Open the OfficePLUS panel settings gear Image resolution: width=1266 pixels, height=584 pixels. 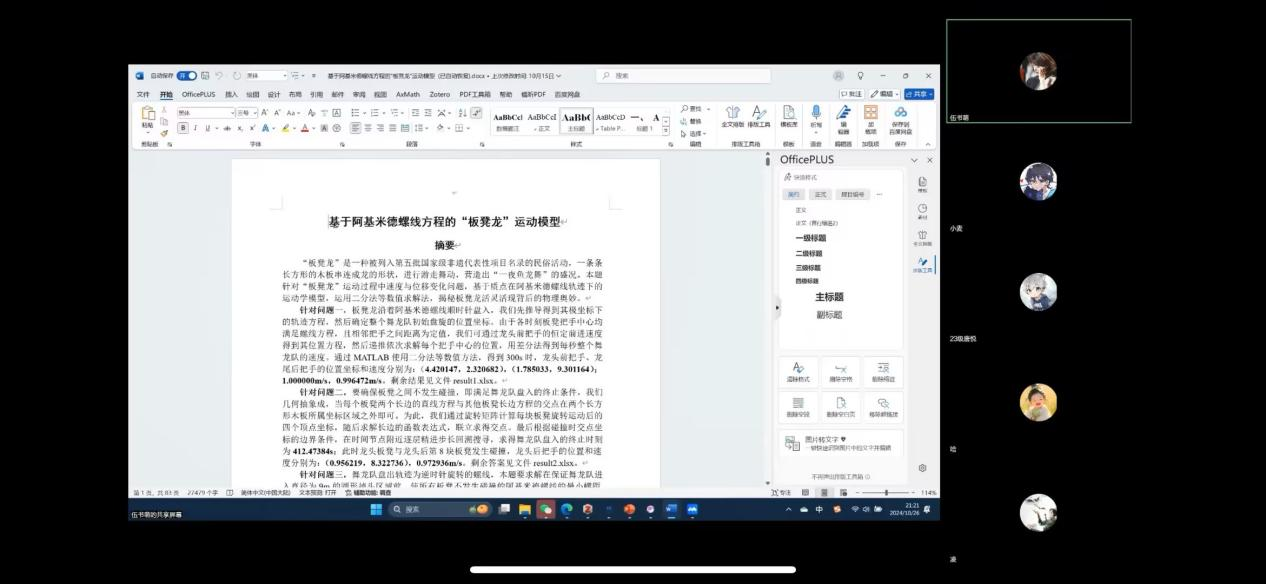click(x=922, y=468)
